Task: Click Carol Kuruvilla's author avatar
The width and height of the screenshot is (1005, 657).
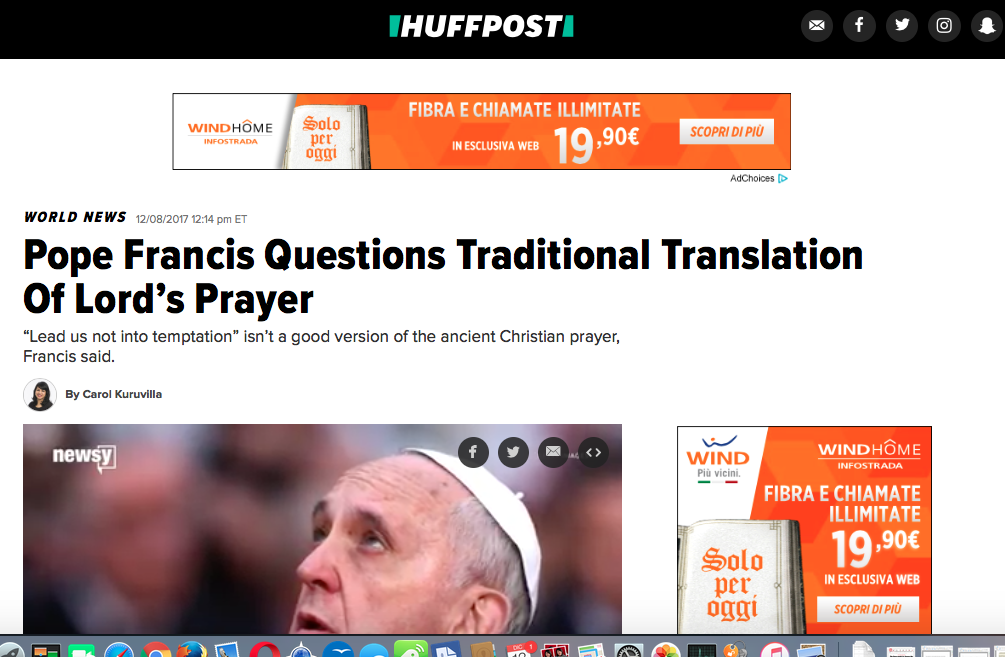Action: pos(40,394)
